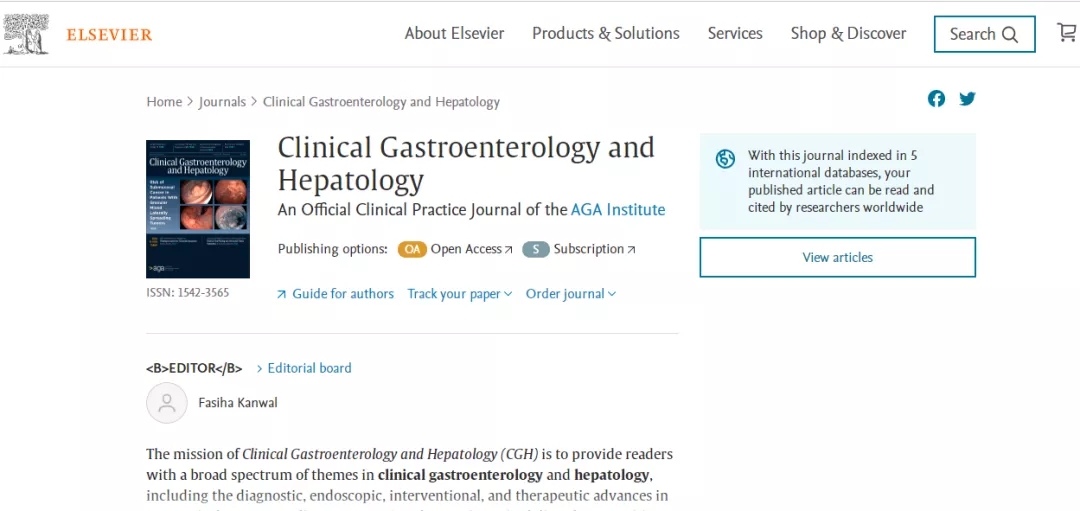Open the Shop & Discover menu

click(848, 33)
